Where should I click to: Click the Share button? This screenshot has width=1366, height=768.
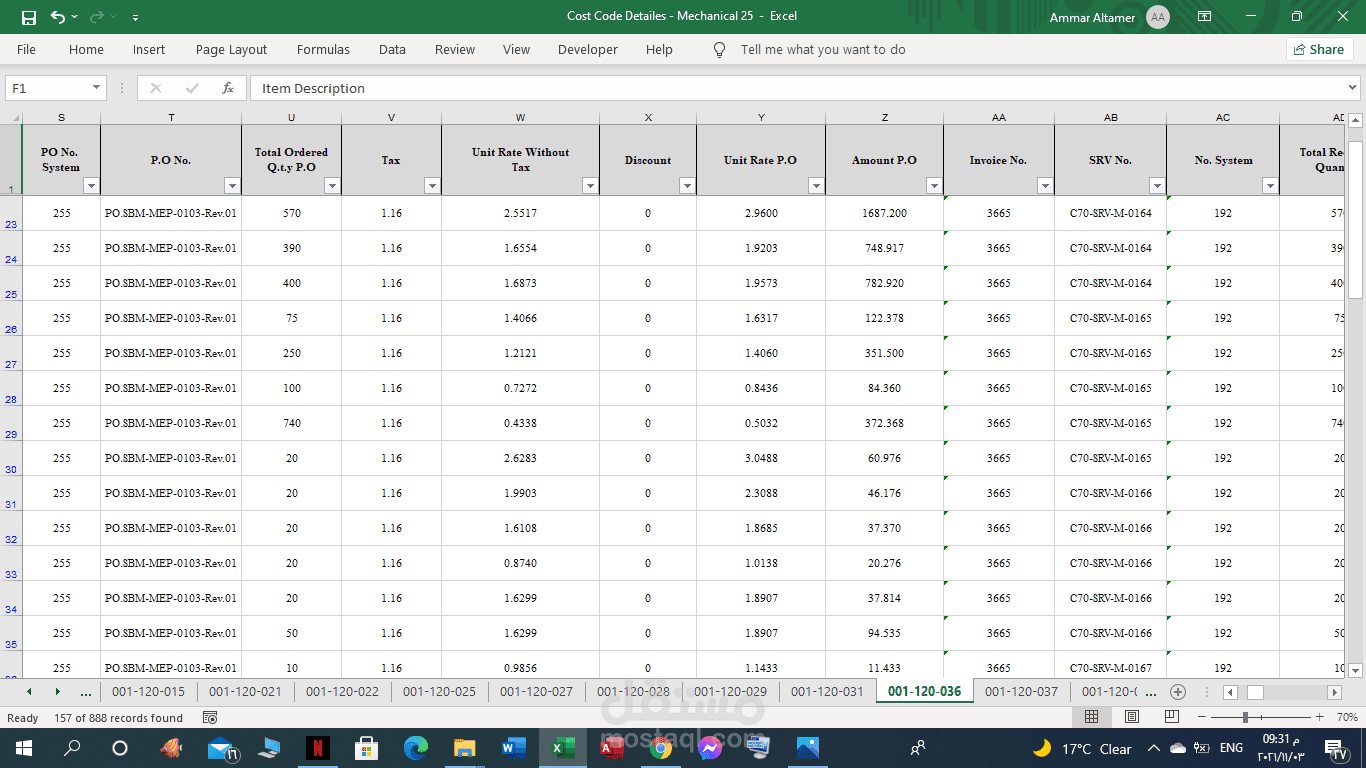click(x=1319, y=49)
